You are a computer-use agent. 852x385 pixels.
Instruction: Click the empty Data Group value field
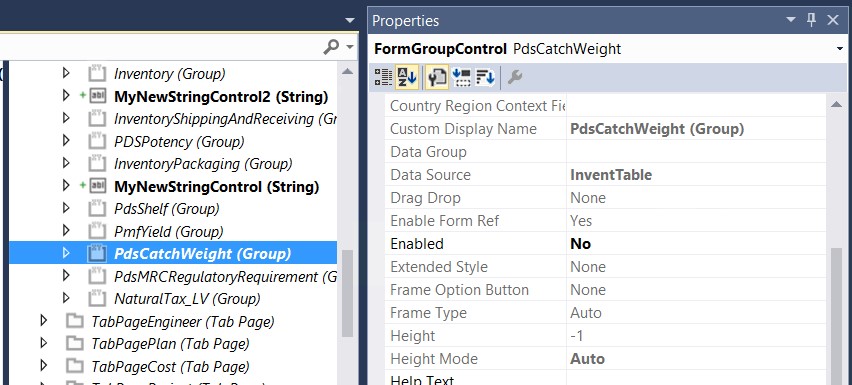(696, 152)
